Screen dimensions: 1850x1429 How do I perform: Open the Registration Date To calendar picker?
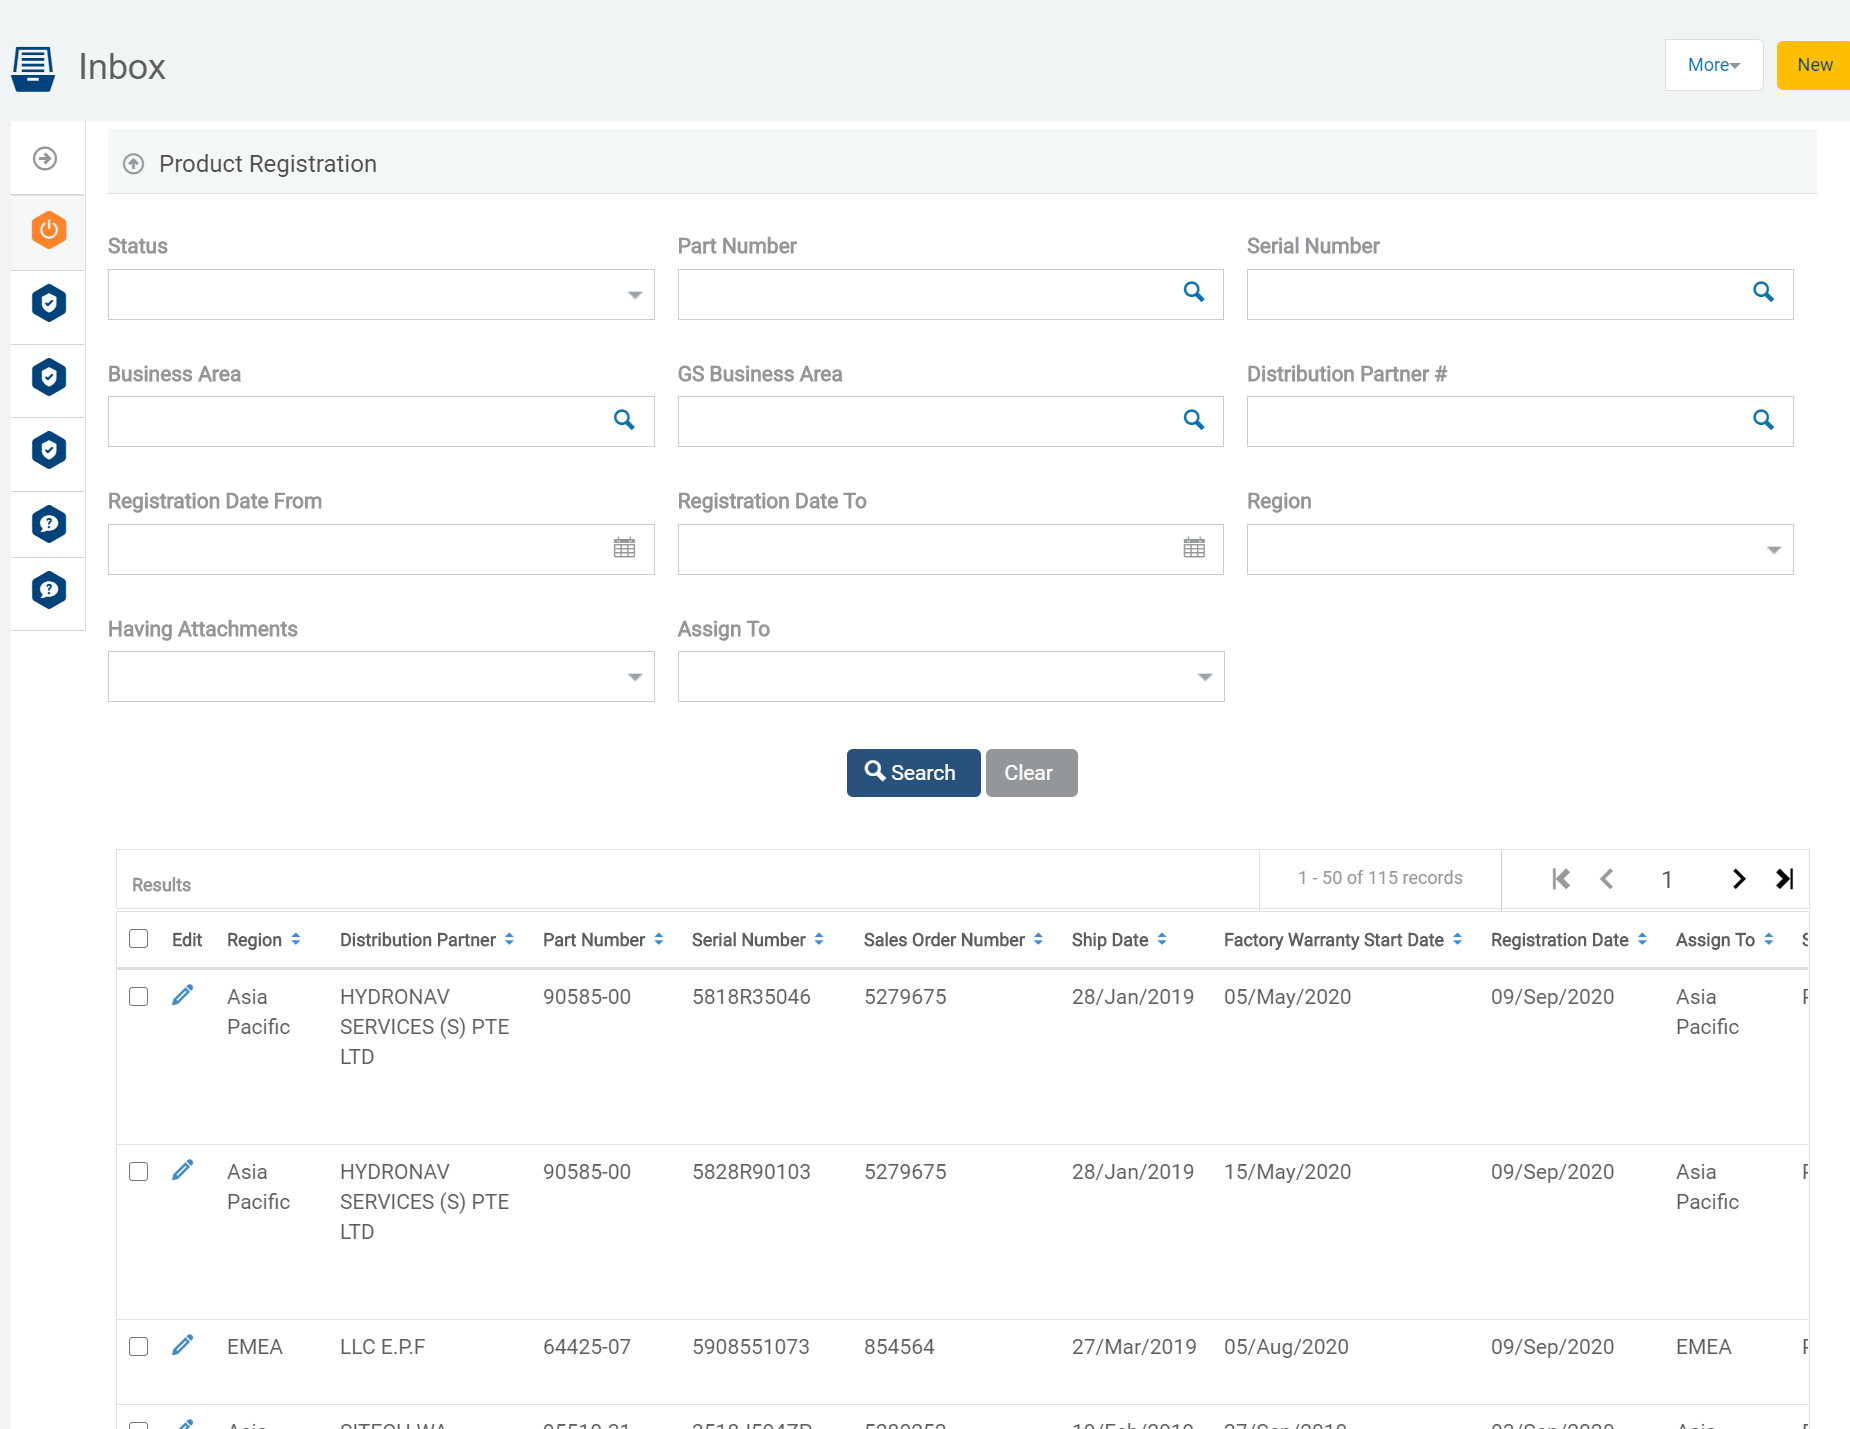(x=1193, y=548)
